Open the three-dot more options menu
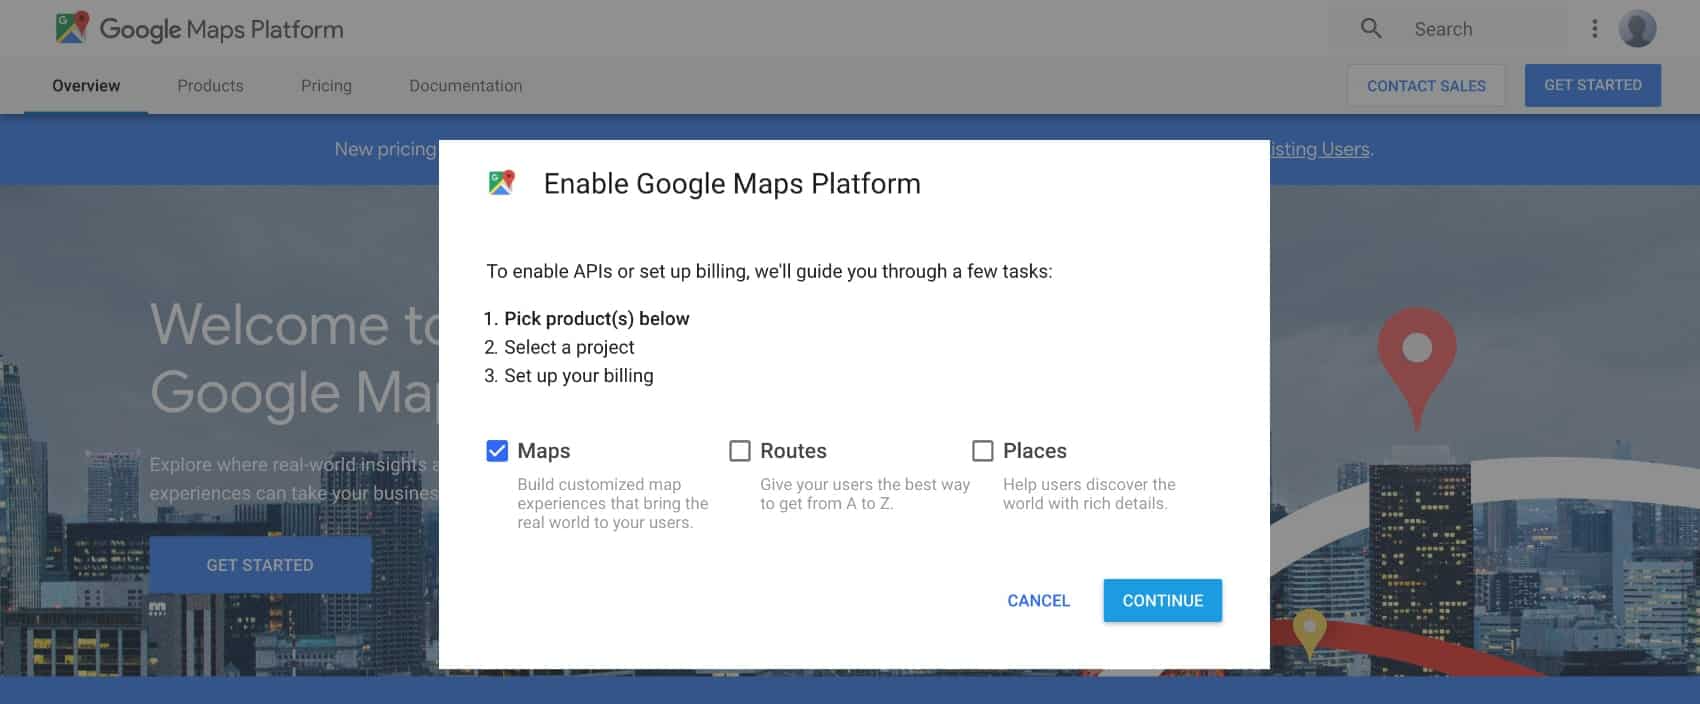Image resolution: width=1700 pixels, height=704 pixels. tap(1594, 29)
